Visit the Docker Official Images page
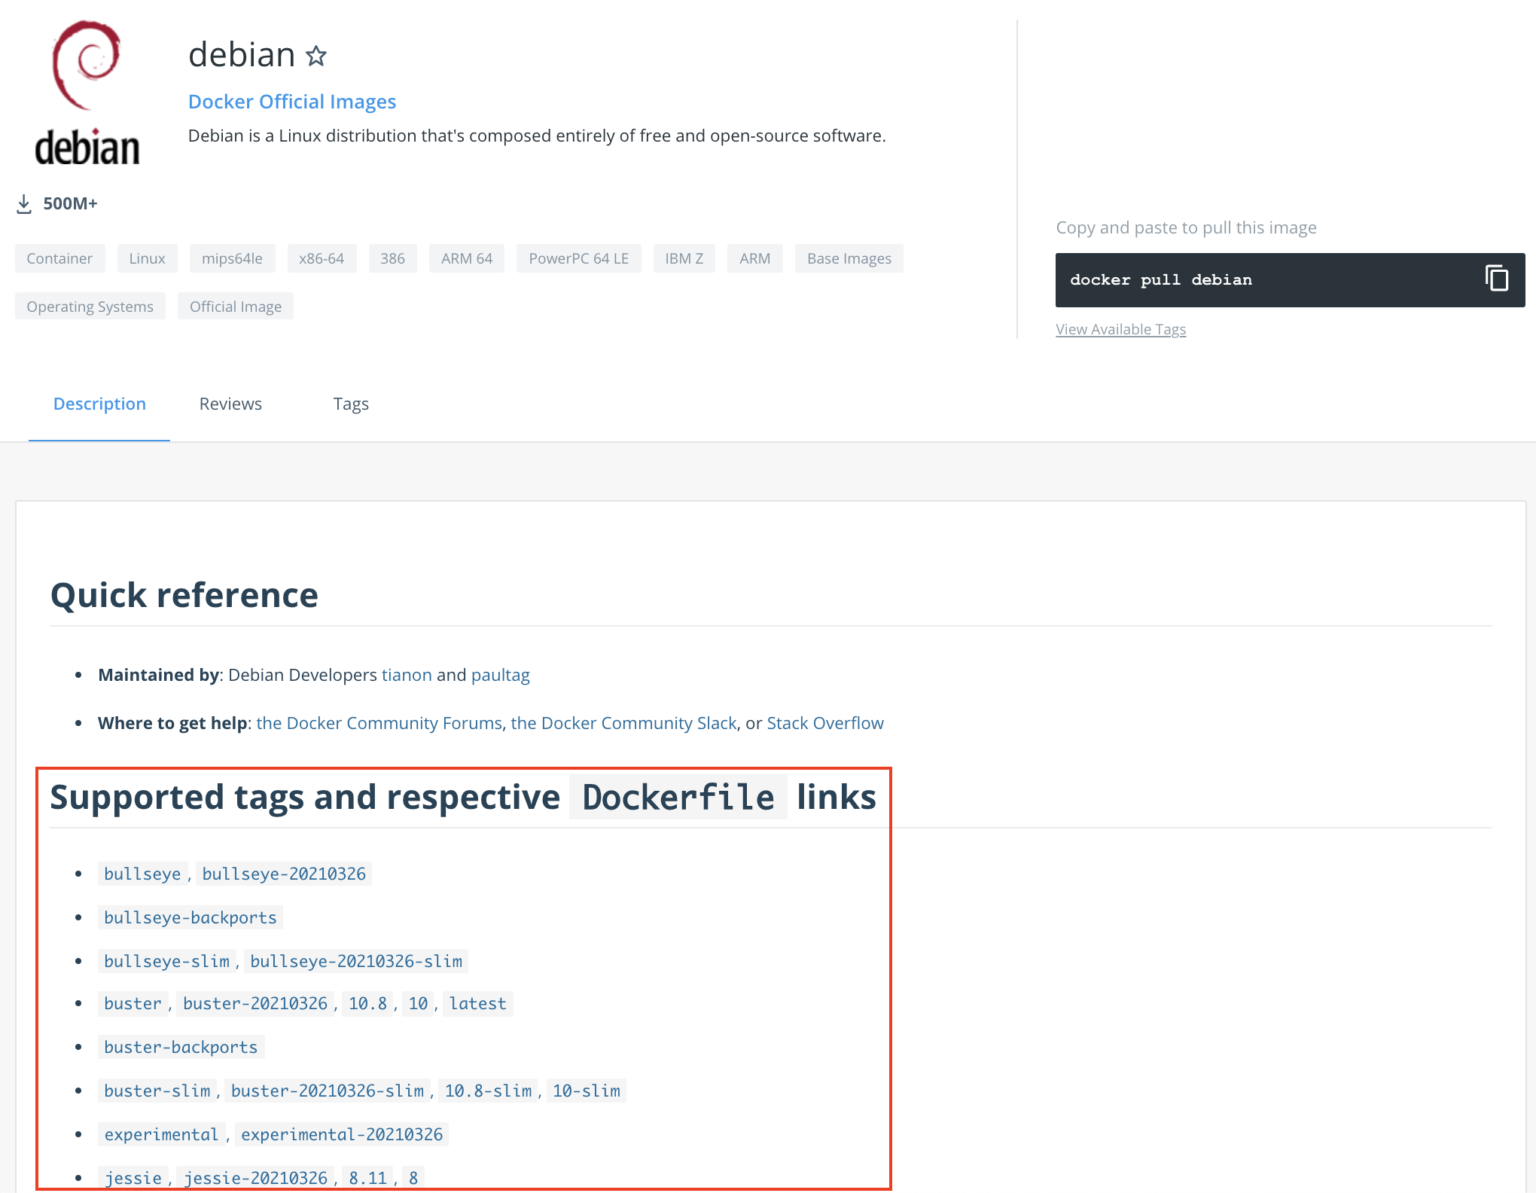The height and width of the screenshot is (1193, 1536). click(291, 101)
